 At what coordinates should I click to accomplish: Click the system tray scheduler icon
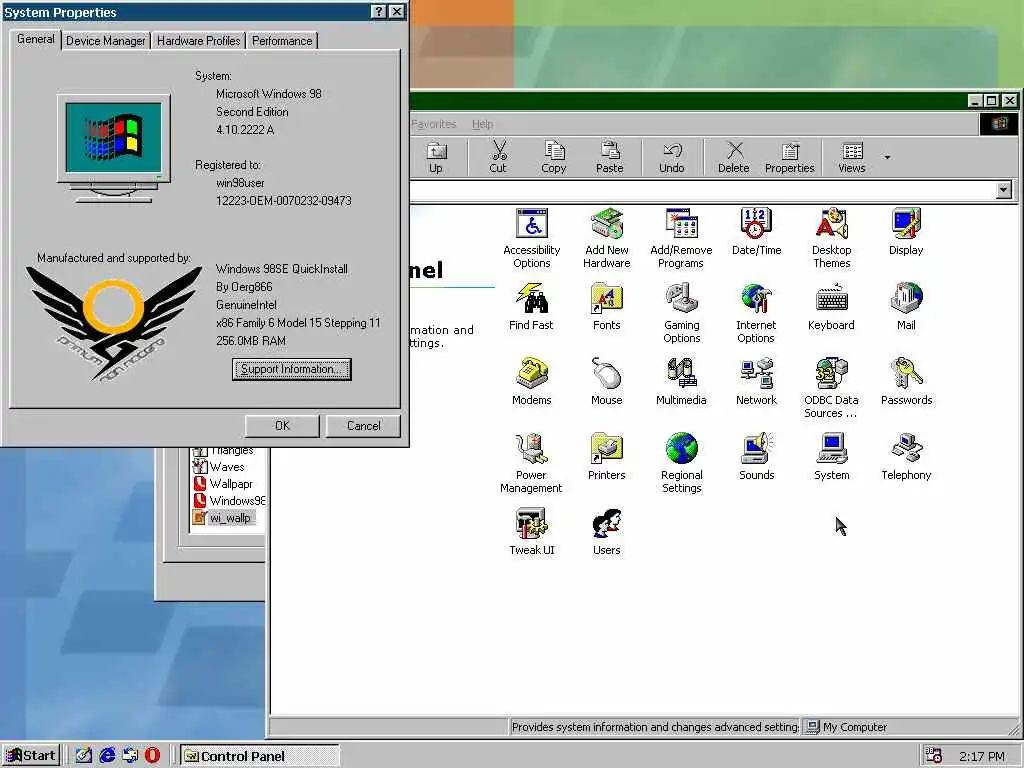point(935,756)
